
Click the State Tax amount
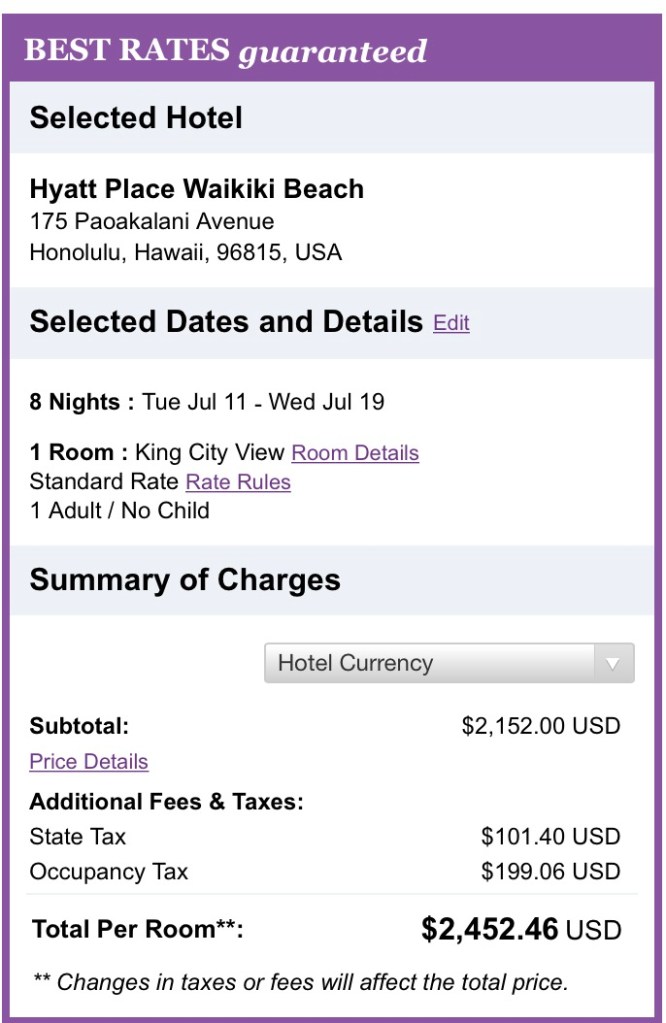click(x=550, y=837)
